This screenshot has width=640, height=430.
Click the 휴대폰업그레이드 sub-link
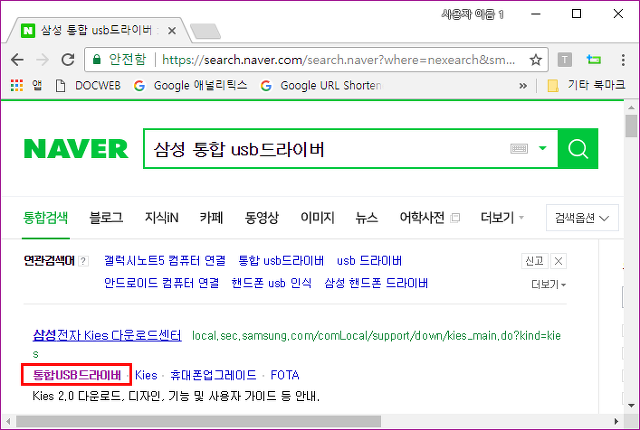(213, 375)
